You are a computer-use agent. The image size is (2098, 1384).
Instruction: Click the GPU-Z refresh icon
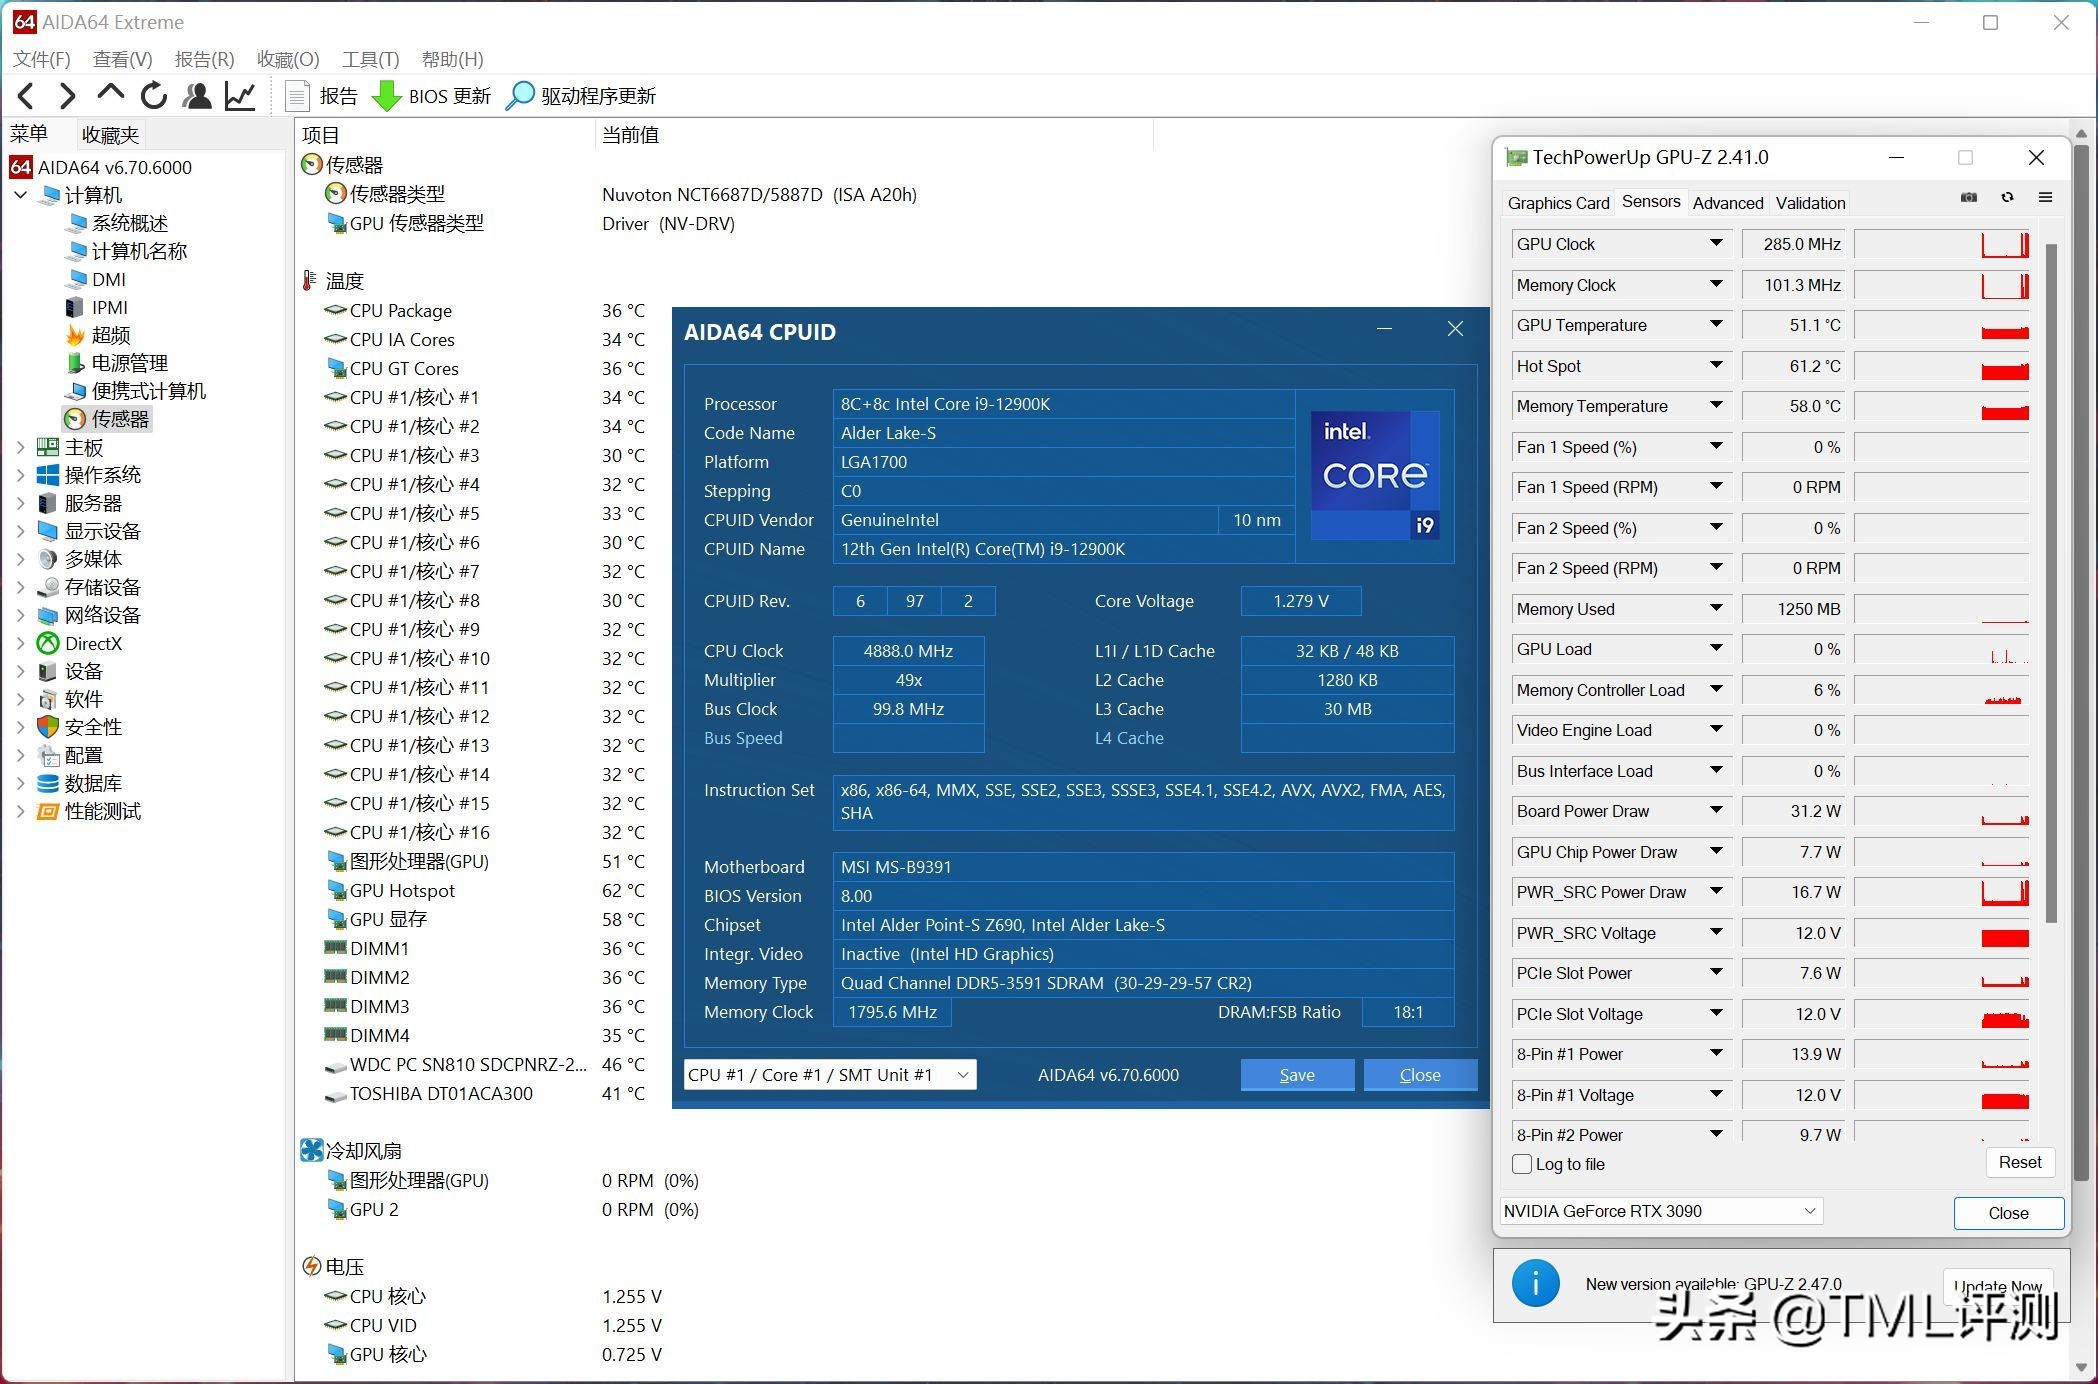2007,198
